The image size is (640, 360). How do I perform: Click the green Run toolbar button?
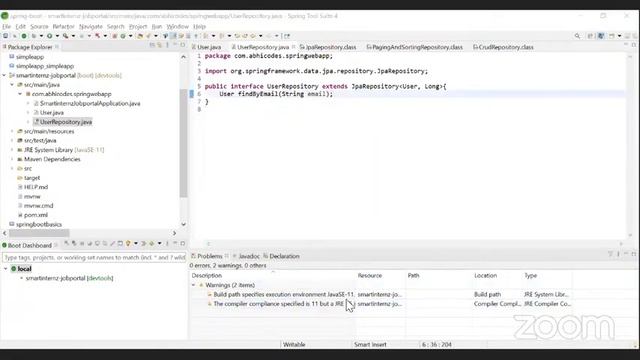pos(49,36)
